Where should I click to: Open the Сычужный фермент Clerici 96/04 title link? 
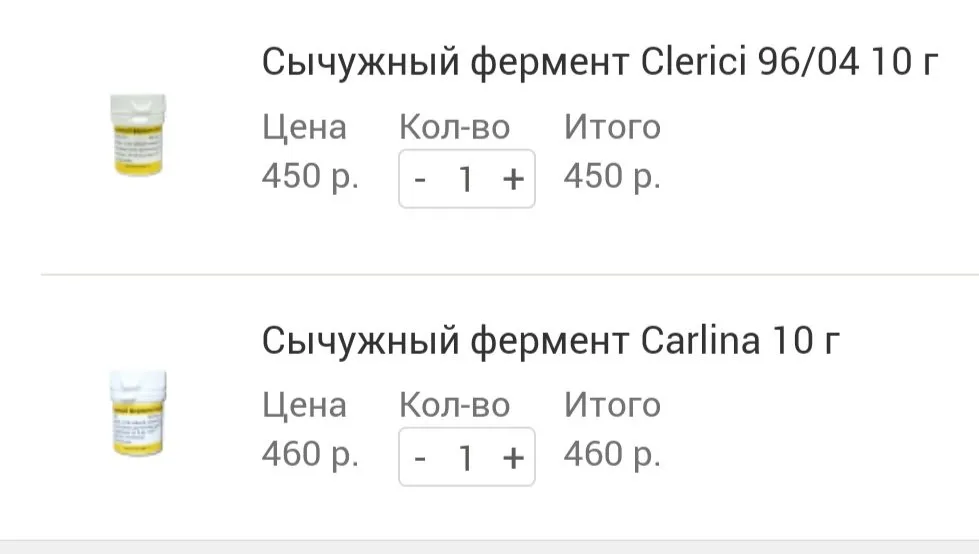(x=600, y=63)
